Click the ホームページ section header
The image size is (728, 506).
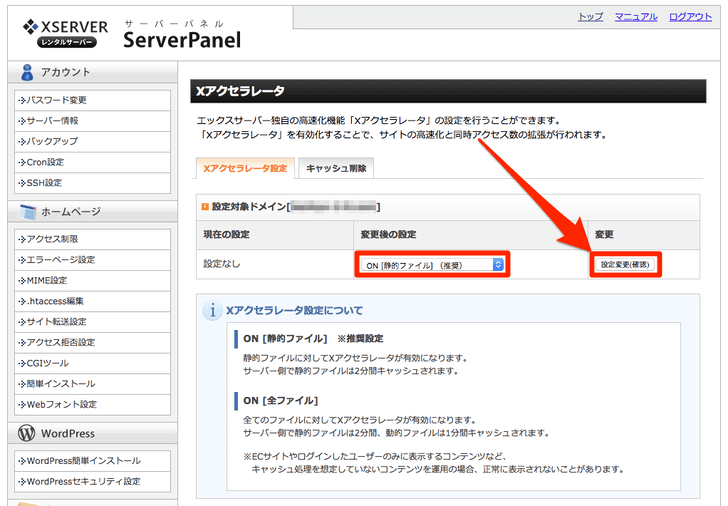pos(92,212)
